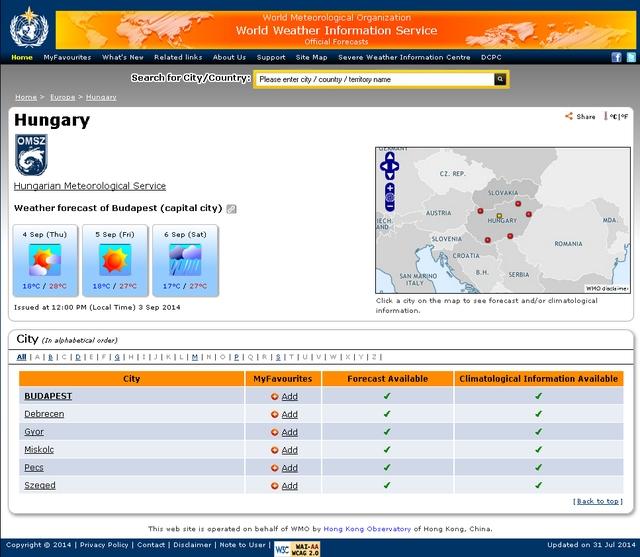Click the Szeged marker in southern Hungary

click(x=510, y=236)
